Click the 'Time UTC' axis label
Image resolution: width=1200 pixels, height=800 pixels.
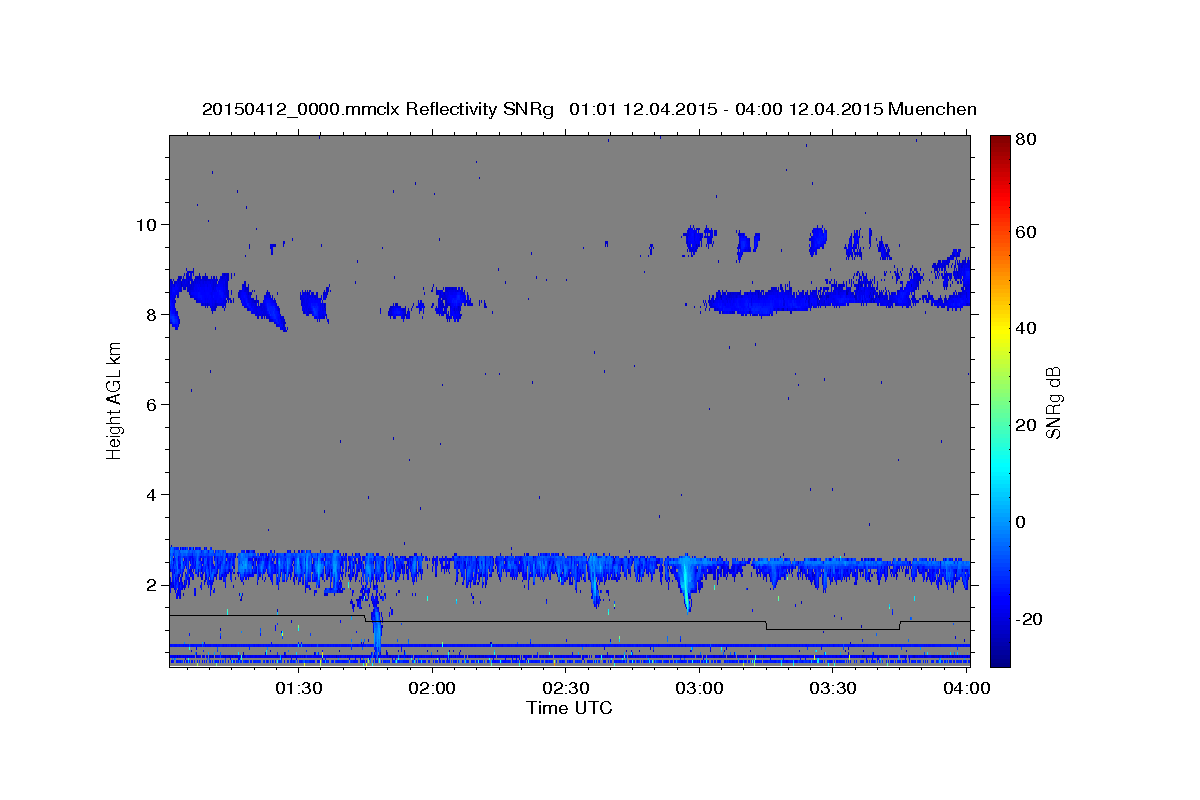tap(569, 708)
